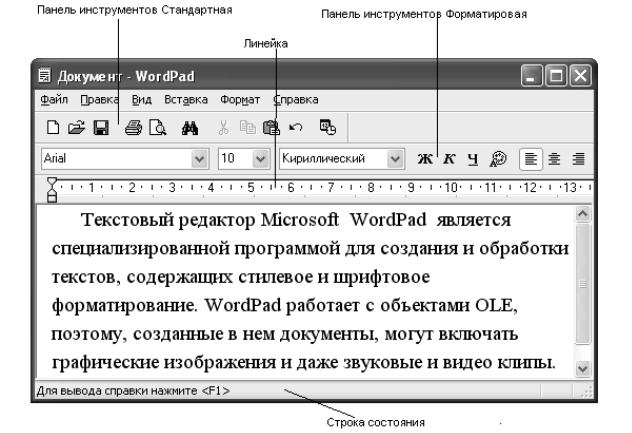
Task: Open the Файл menu
Action: click(x=54, y=100)
